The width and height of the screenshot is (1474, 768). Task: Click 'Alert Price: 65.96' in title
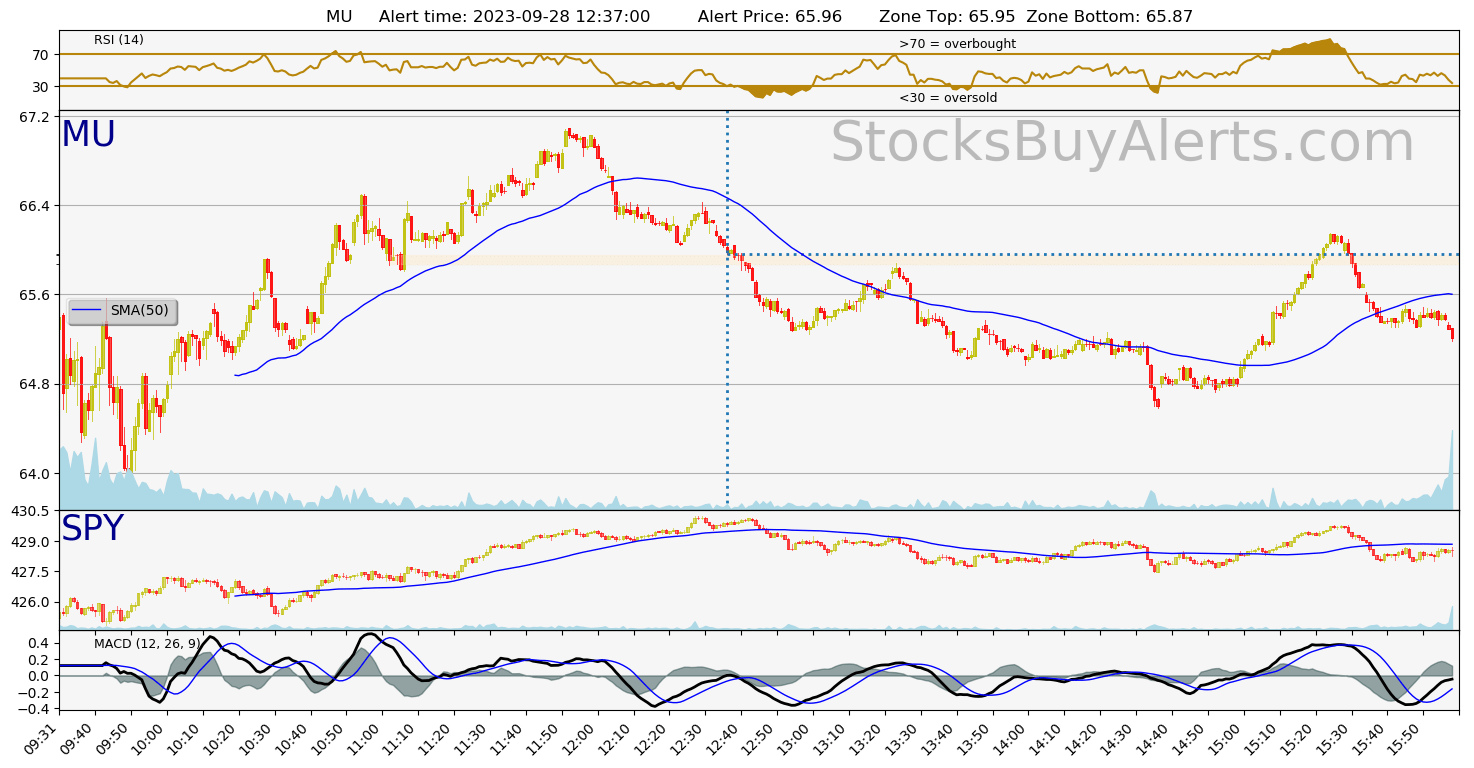coord(770,17)
